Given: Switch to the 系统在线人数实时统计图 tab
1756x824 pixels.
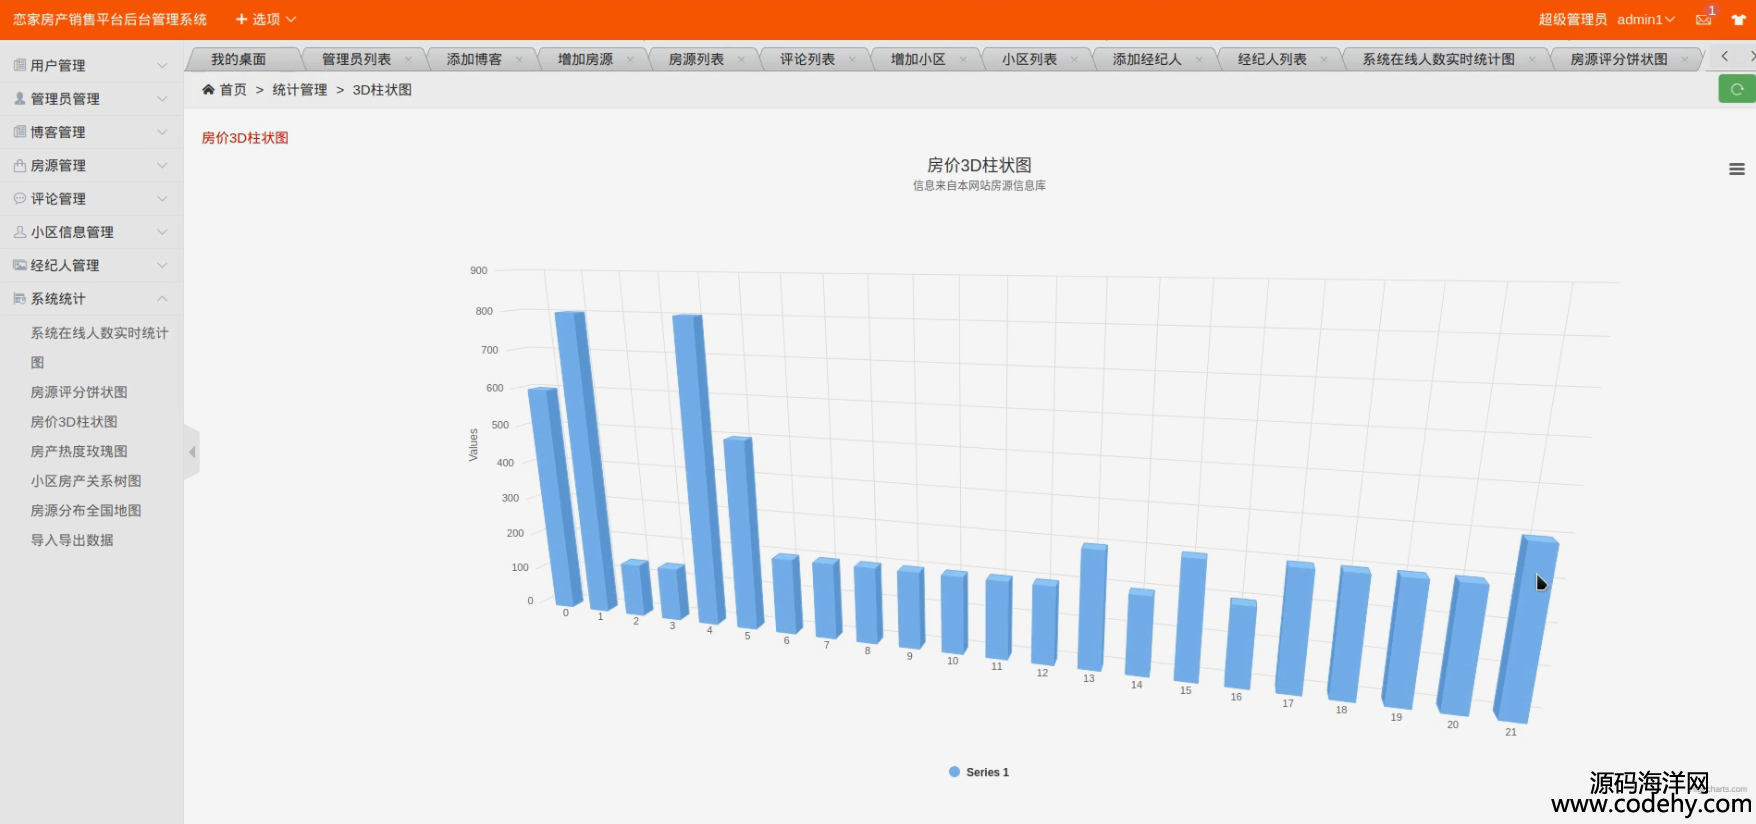Looking at the screenshot, I should pyautogui.click(x=1438, y=59).
